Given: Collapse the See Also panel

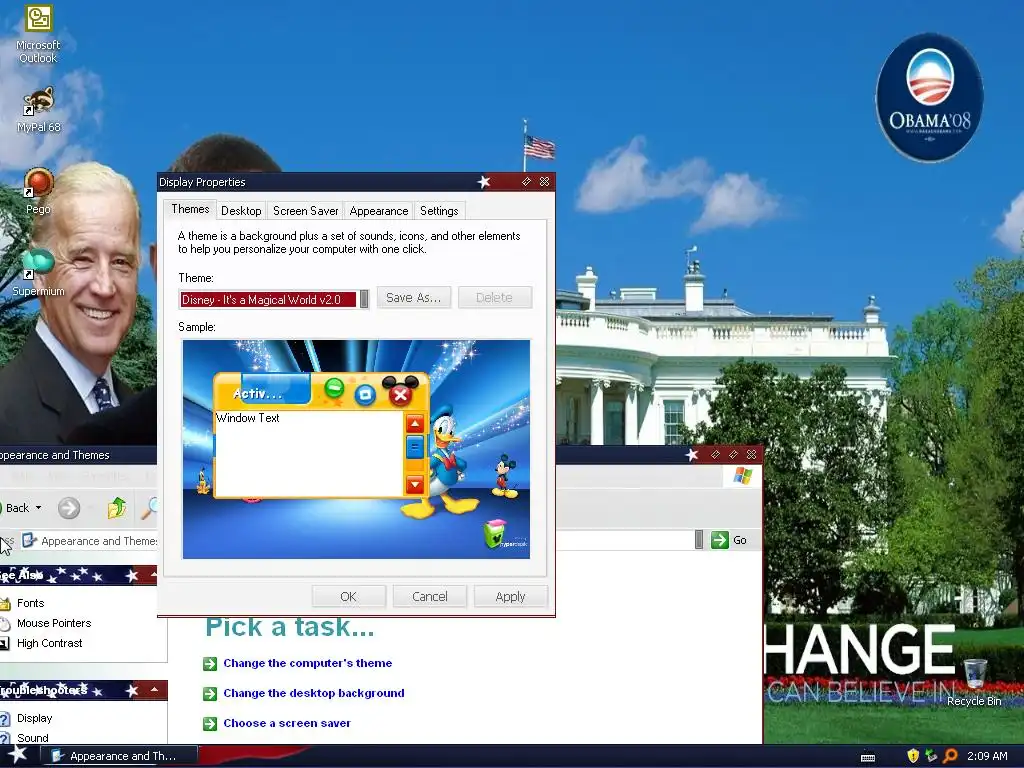Looking at the screenshot, I should pos(153,575).
